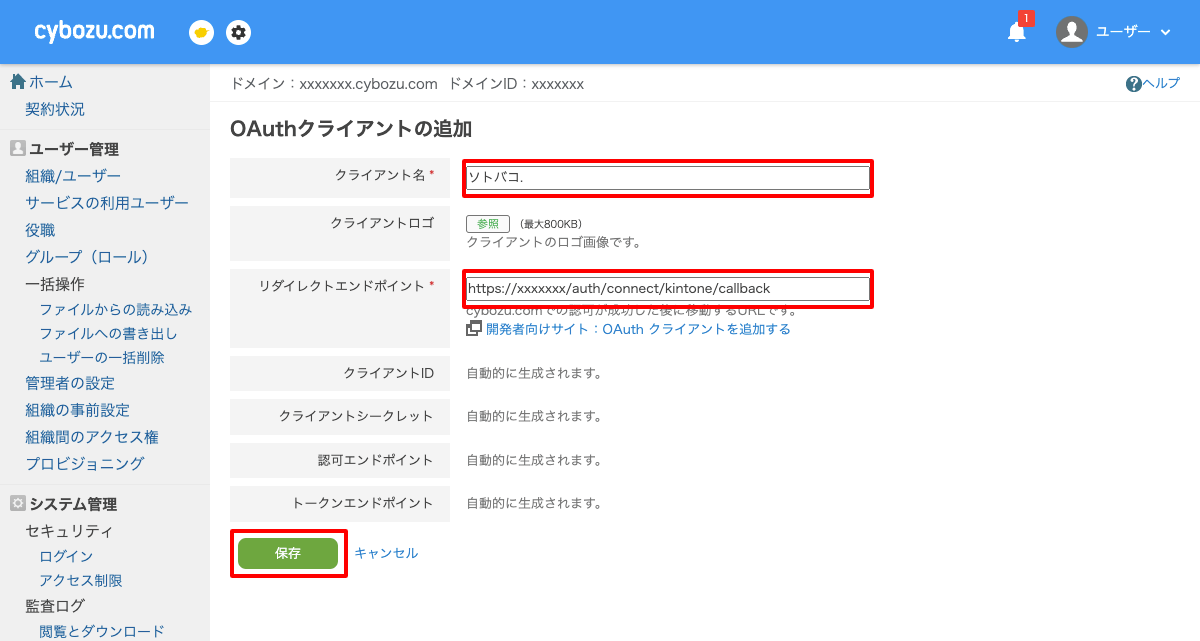Click the user avatar icon in header

coord(1071,31)
